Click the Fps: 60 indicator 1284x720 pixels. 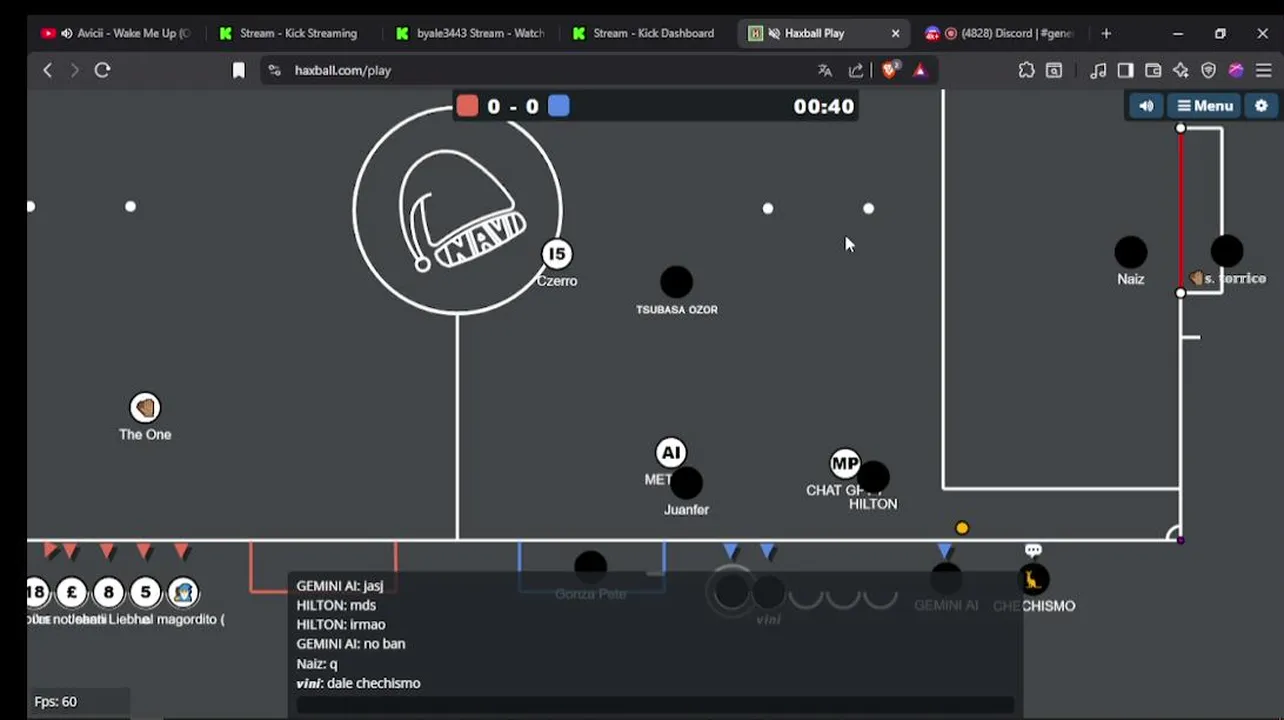[x=56, y=702]
